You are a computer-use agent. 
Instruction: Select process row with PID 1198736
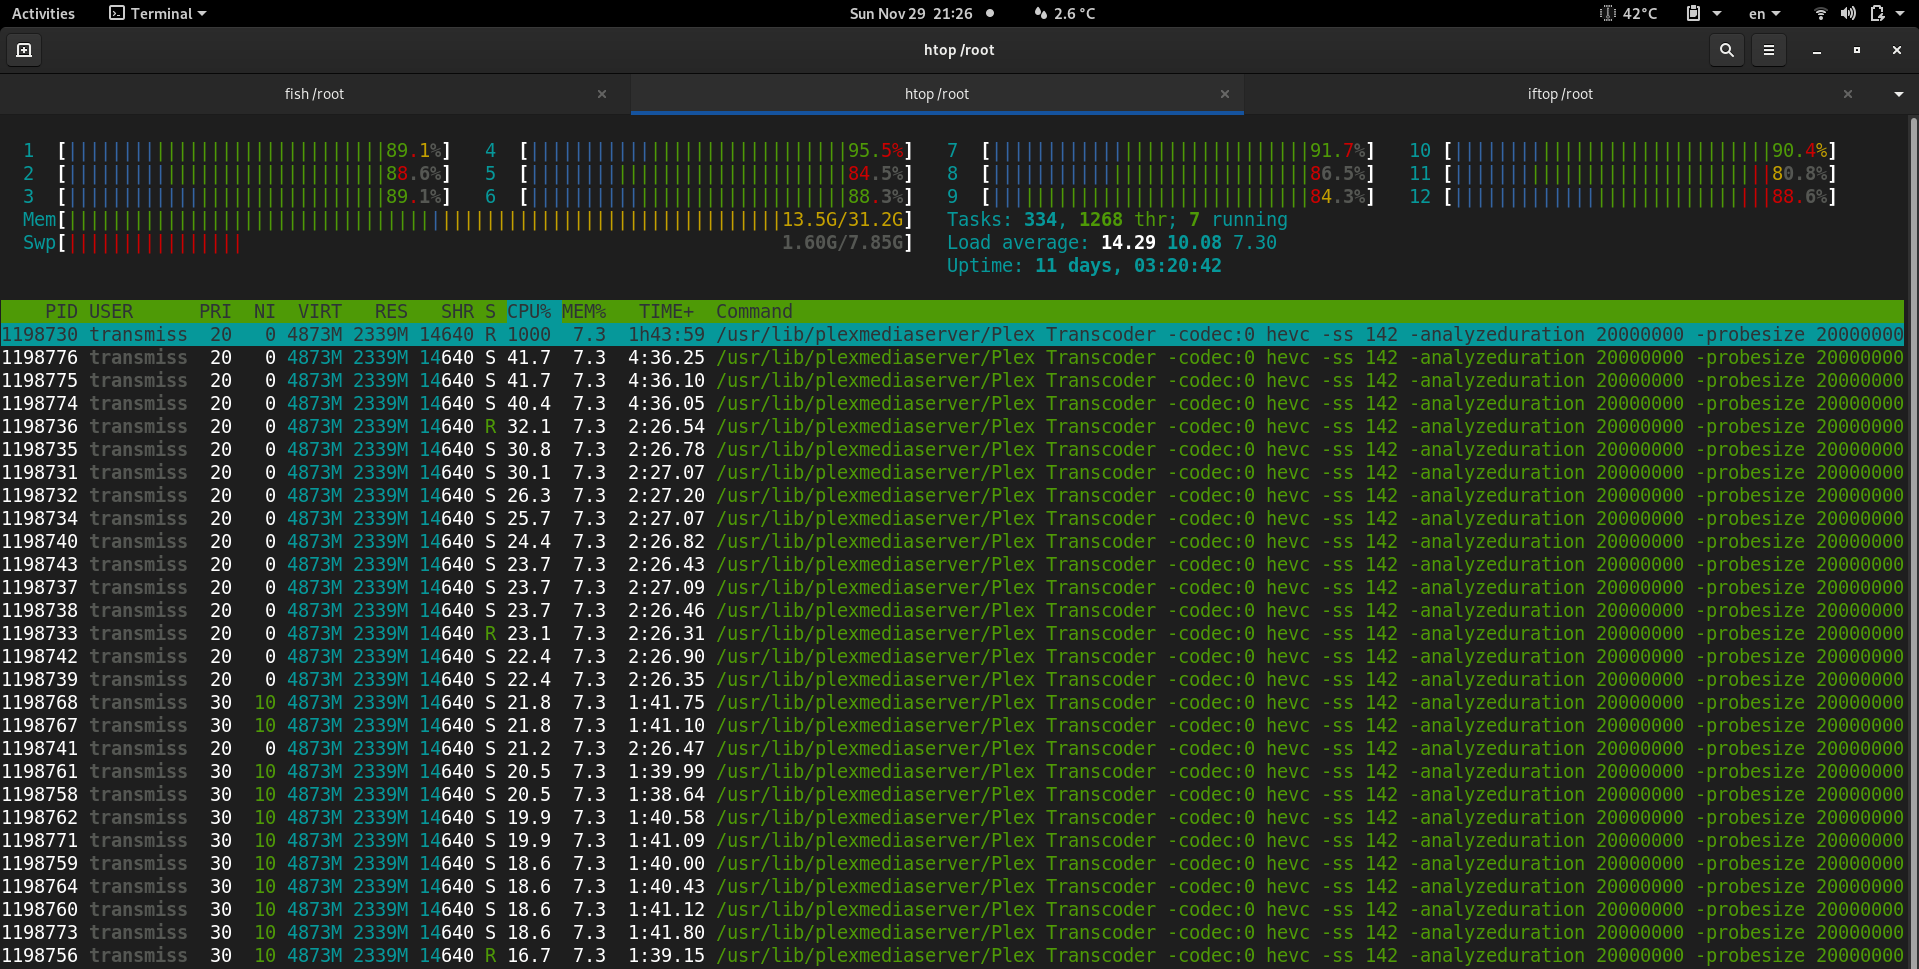(x=952, y=427)
